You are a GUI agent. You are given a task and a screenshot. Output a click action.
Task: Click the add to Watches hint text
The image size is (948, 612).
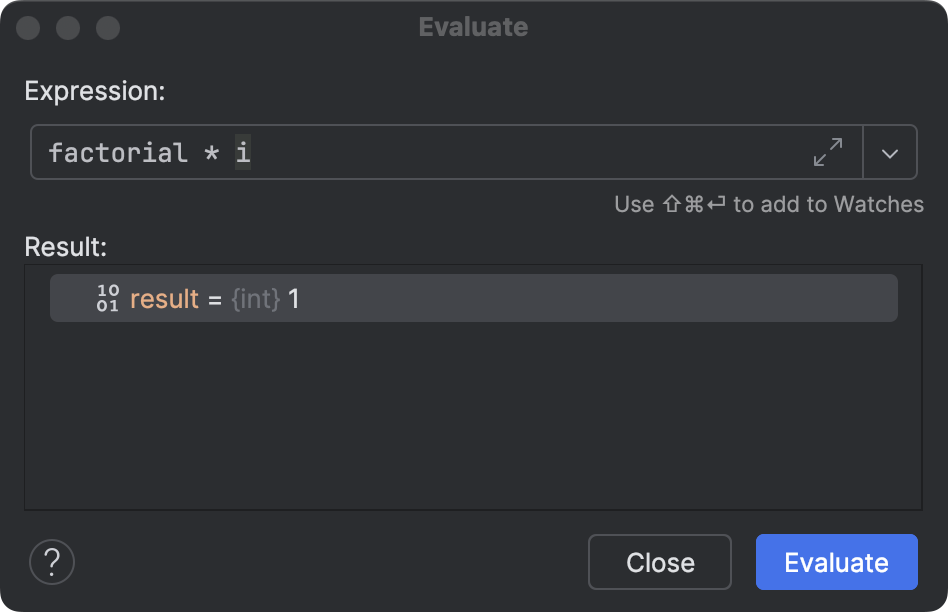point(769,204)
